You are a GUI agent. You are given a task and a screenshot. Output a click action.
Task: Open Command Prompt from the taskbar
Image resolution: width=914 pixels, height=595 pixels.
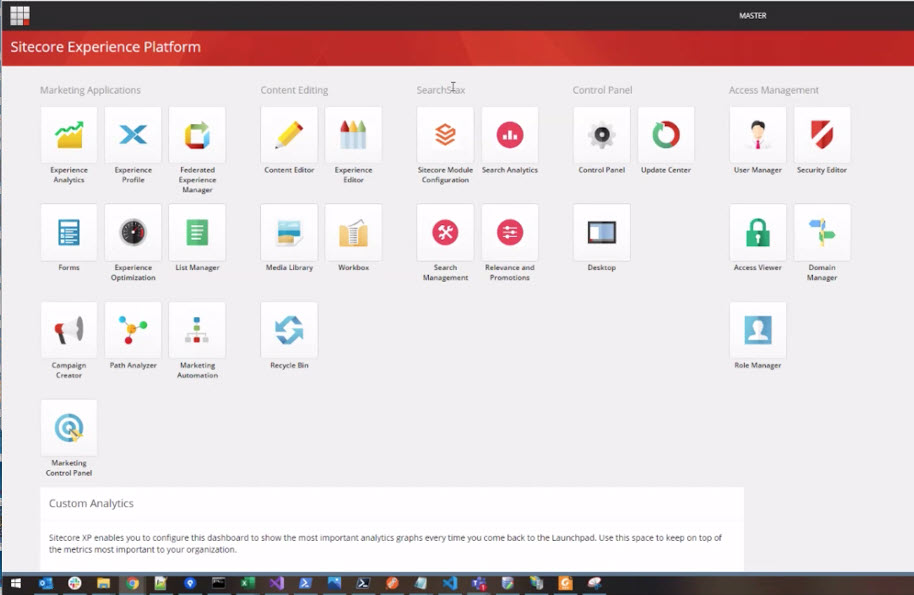[219, 583]
